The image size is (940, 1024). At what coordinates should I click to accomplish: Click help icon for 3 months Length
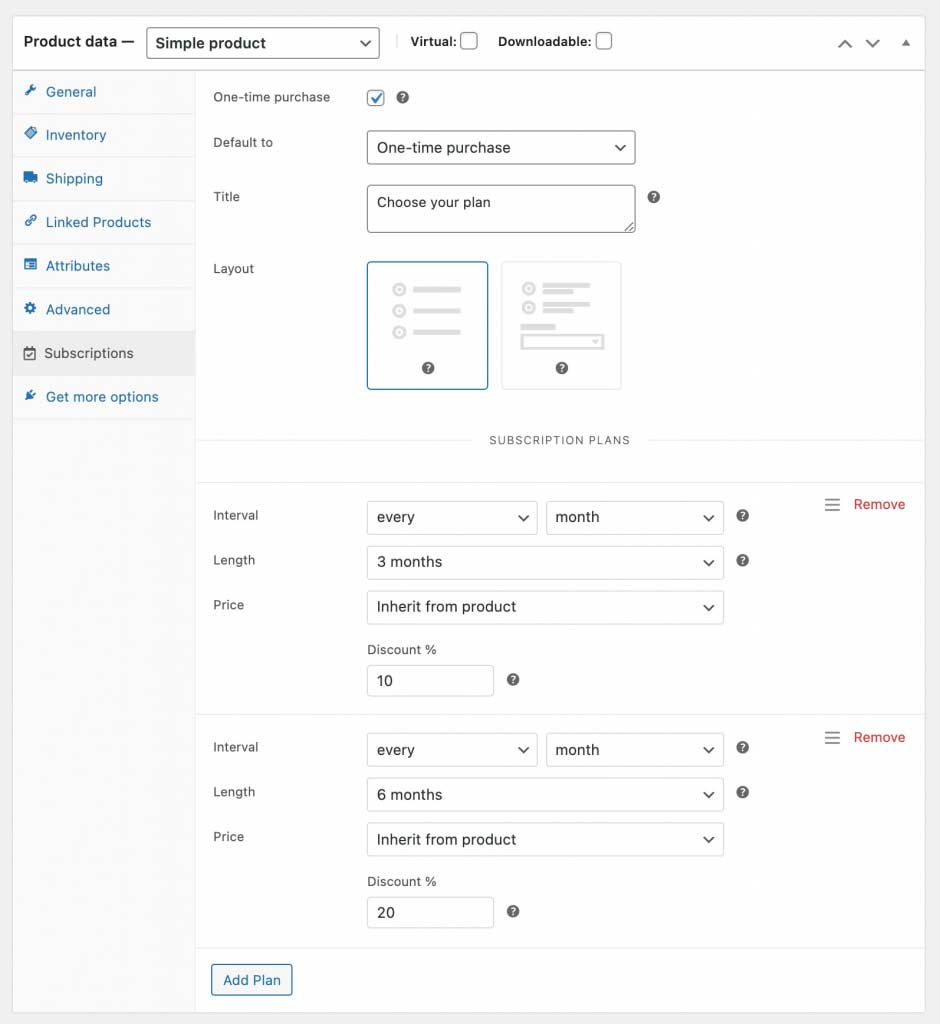coord(742,560)
